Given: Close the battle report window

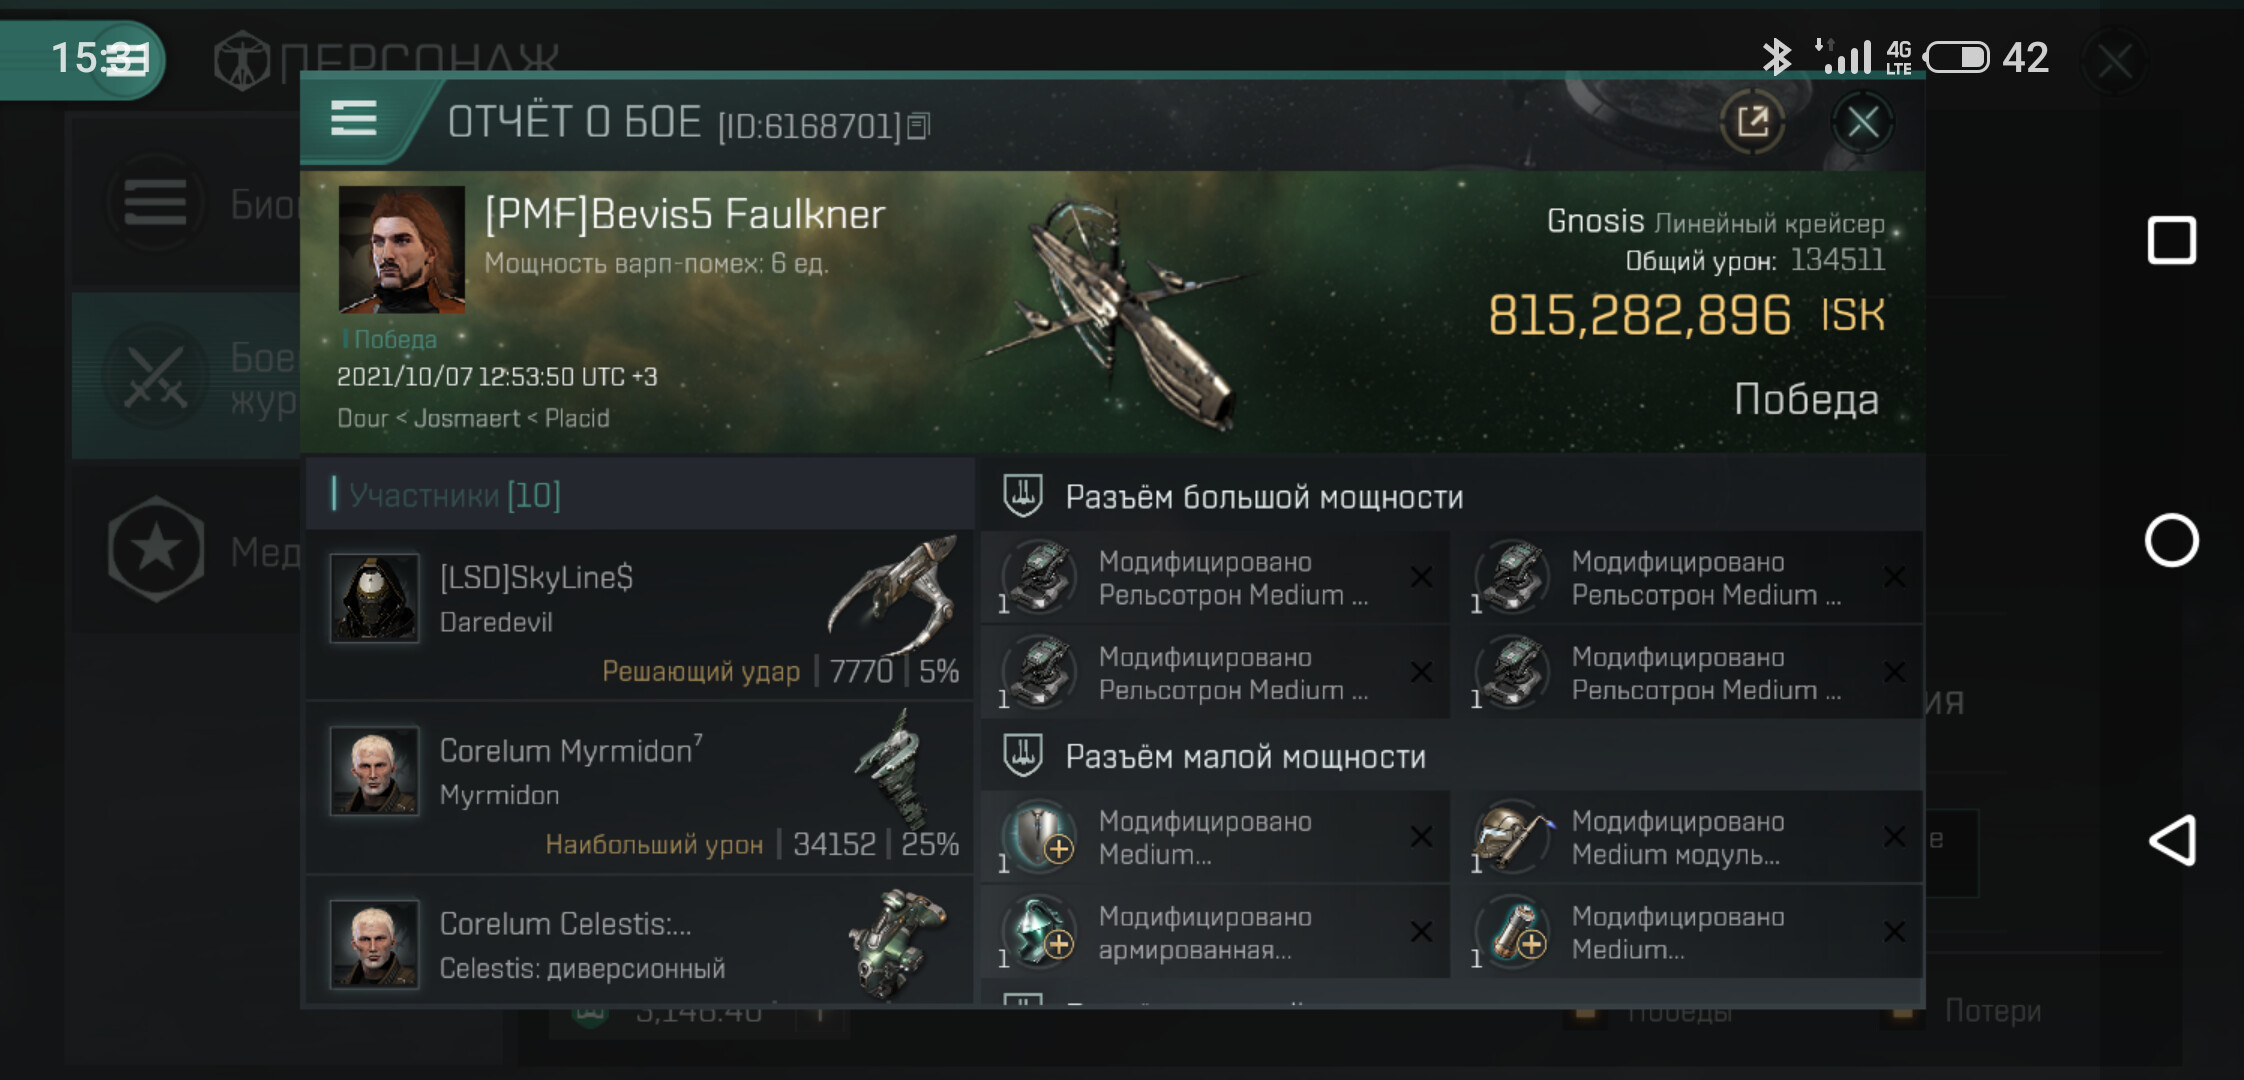Looking at the screenshot, I should (x=1862, y=122).
